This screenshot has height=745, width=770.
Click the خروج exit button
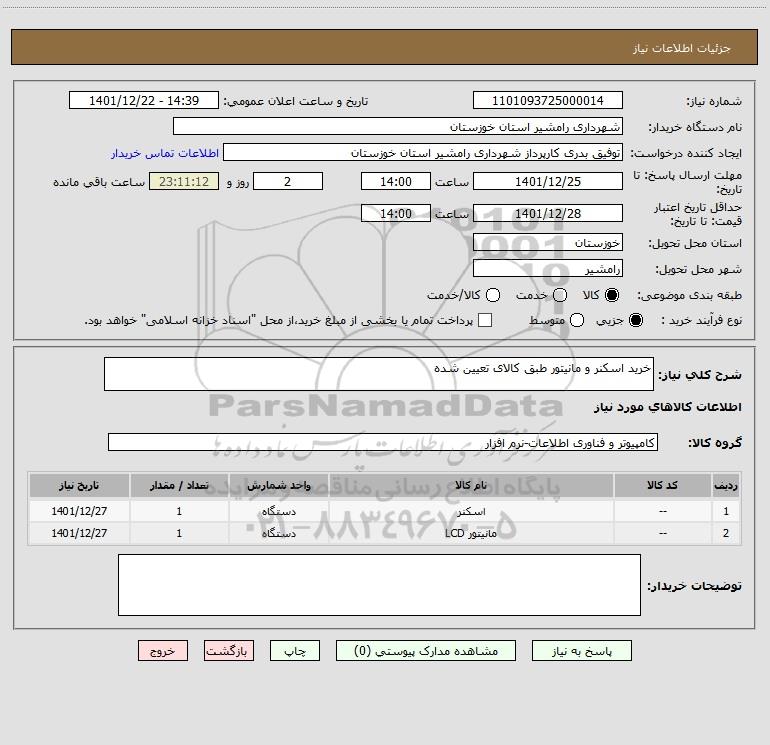(x=163, y=651)
